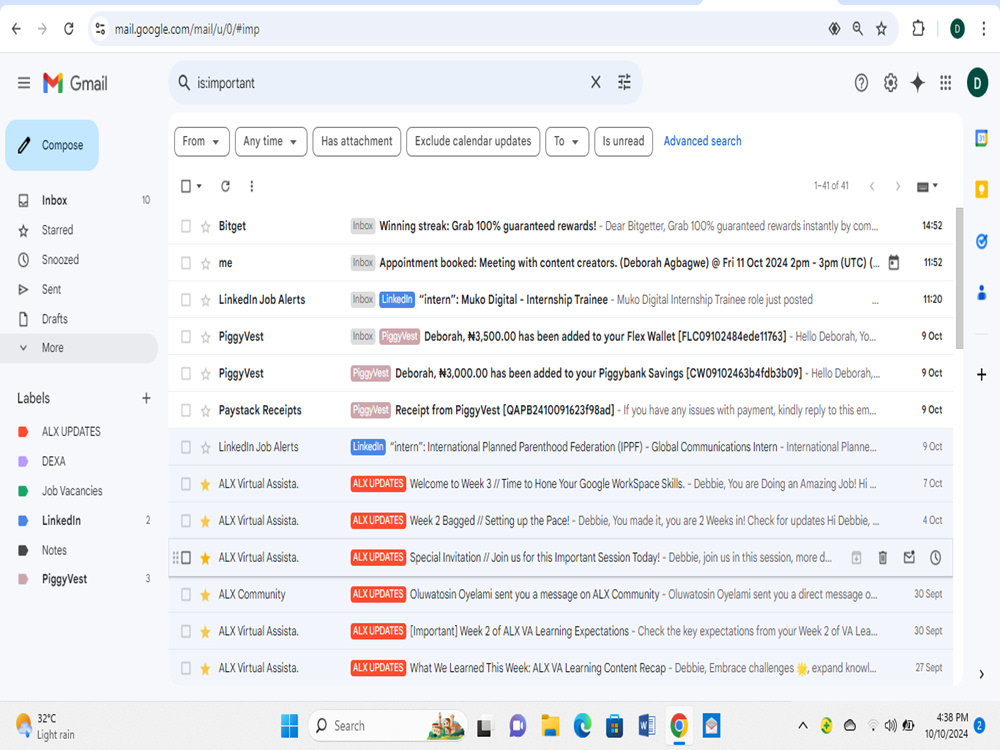Check the ALX Community email checkbox

click(x=186, y=594)
